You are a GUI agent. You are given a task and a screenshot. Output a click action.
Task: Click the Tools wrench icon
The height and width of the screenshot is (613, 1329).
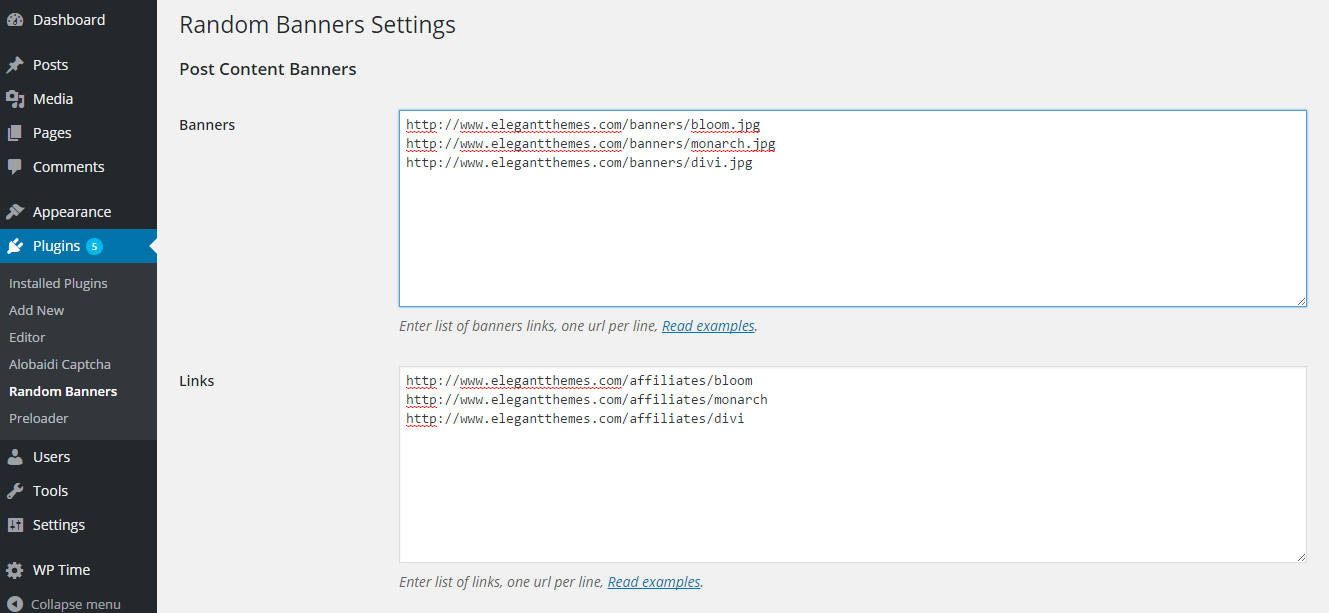click(15, 491)
